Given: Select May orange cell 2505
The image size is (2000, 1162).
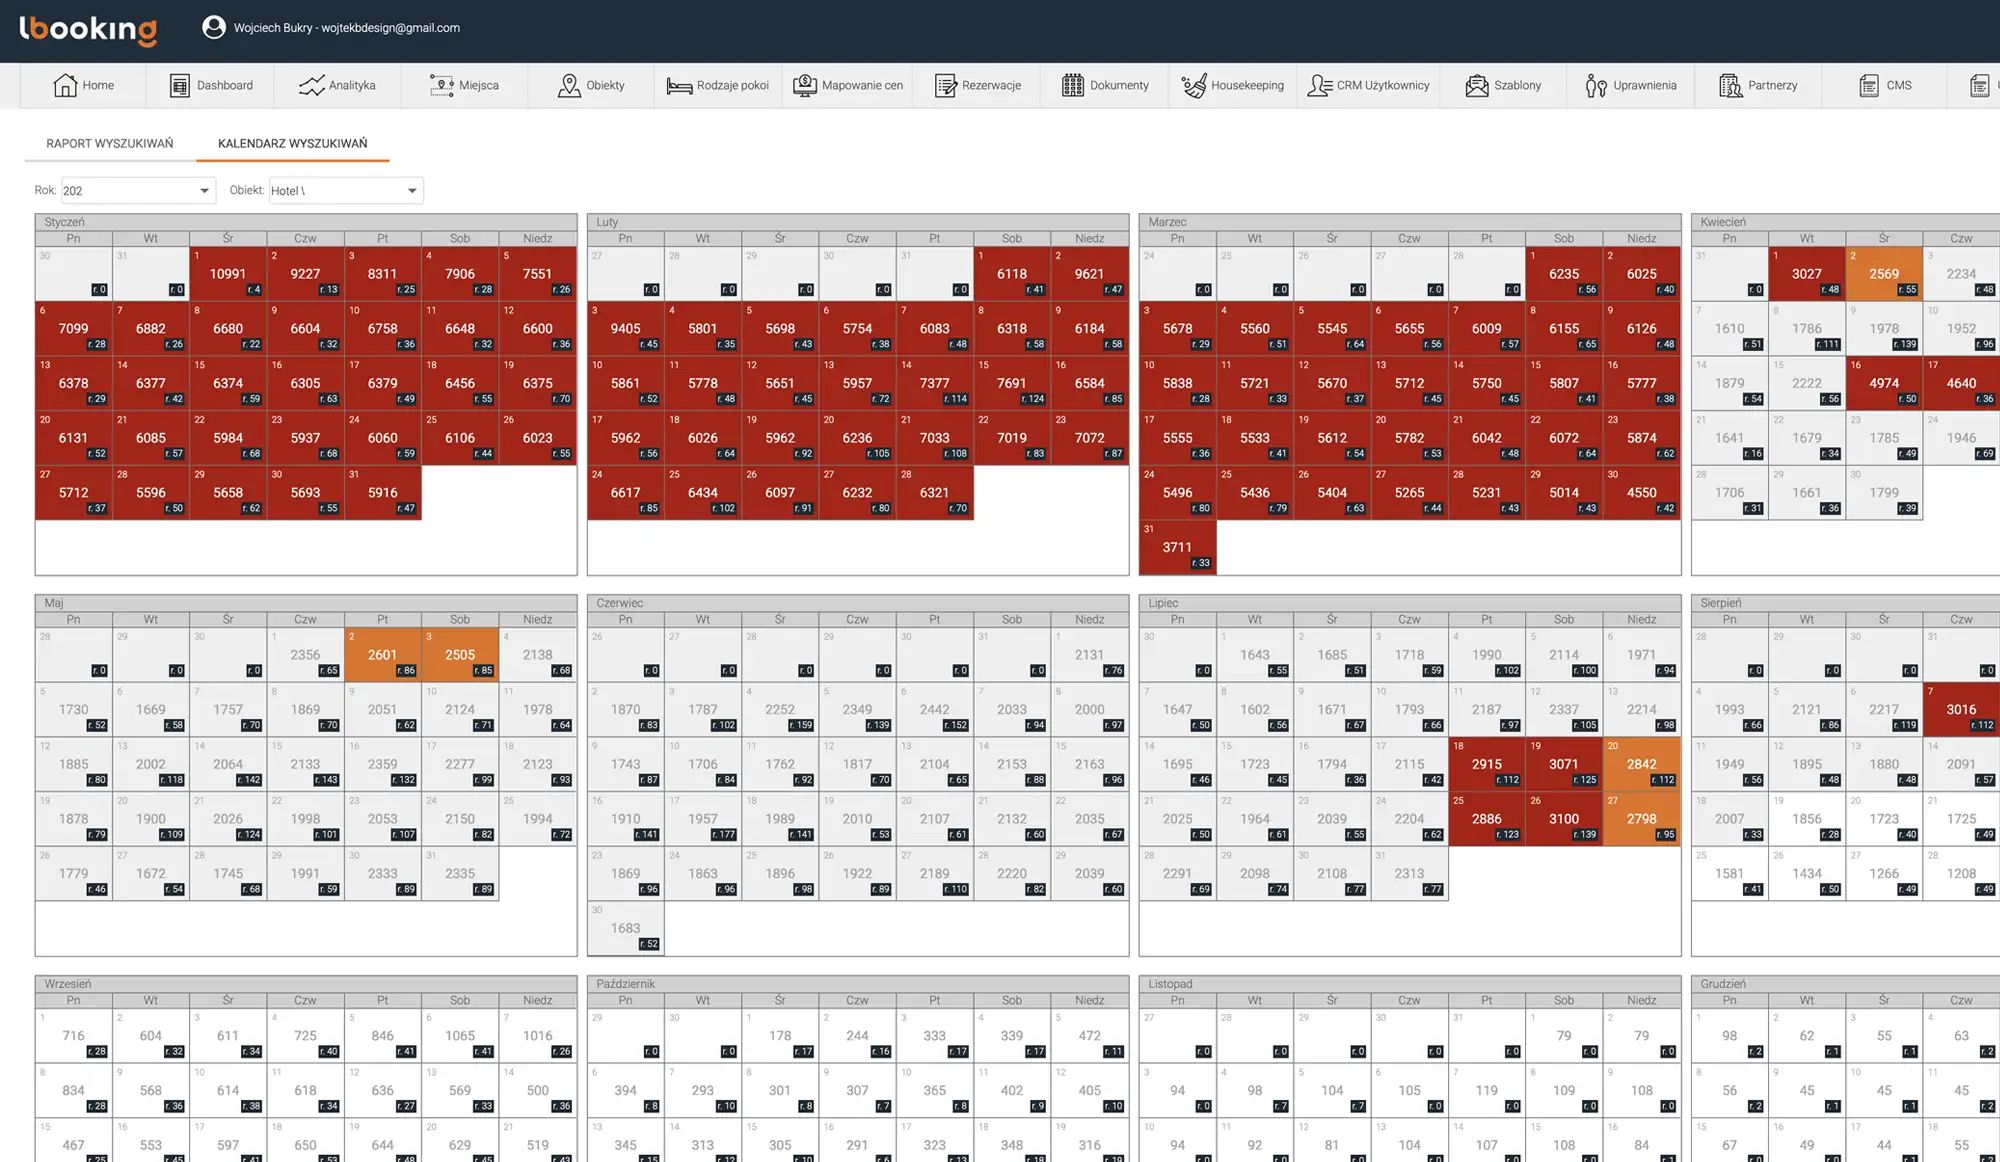Looking at the screenshot, I should point(460,654).
